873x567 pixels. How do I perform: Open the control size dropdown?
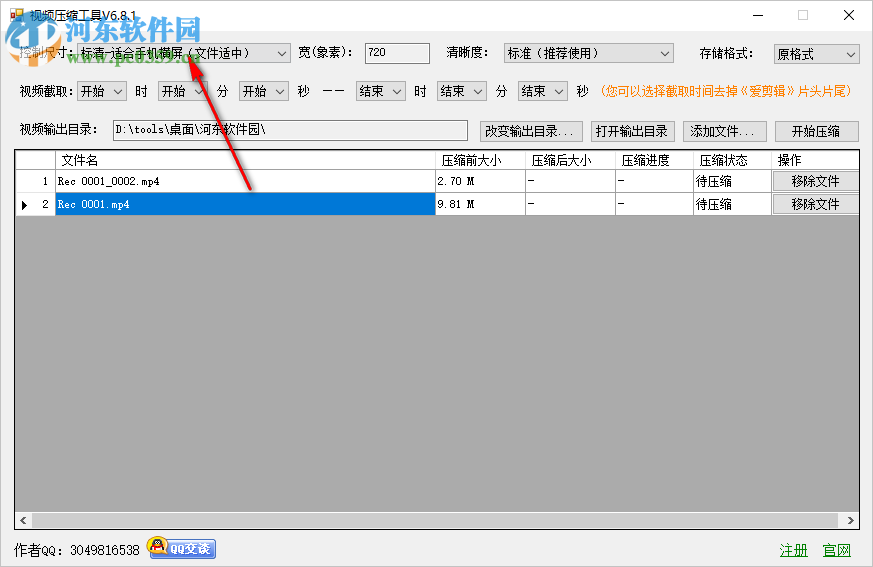point(184,53)
